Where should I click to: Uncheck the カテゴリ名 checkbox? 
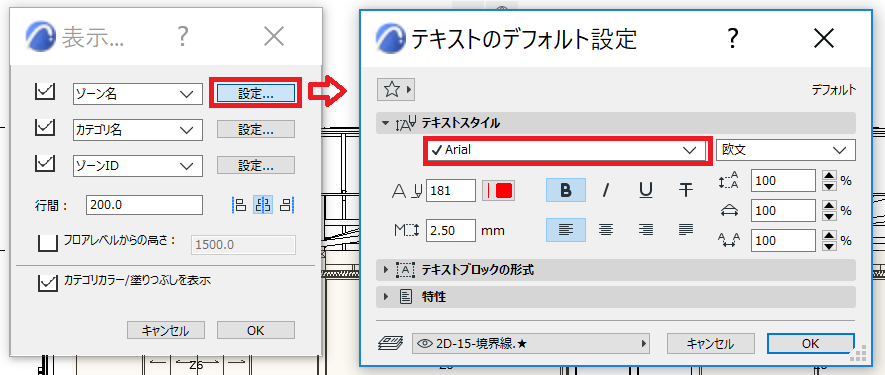coord(45,128)
